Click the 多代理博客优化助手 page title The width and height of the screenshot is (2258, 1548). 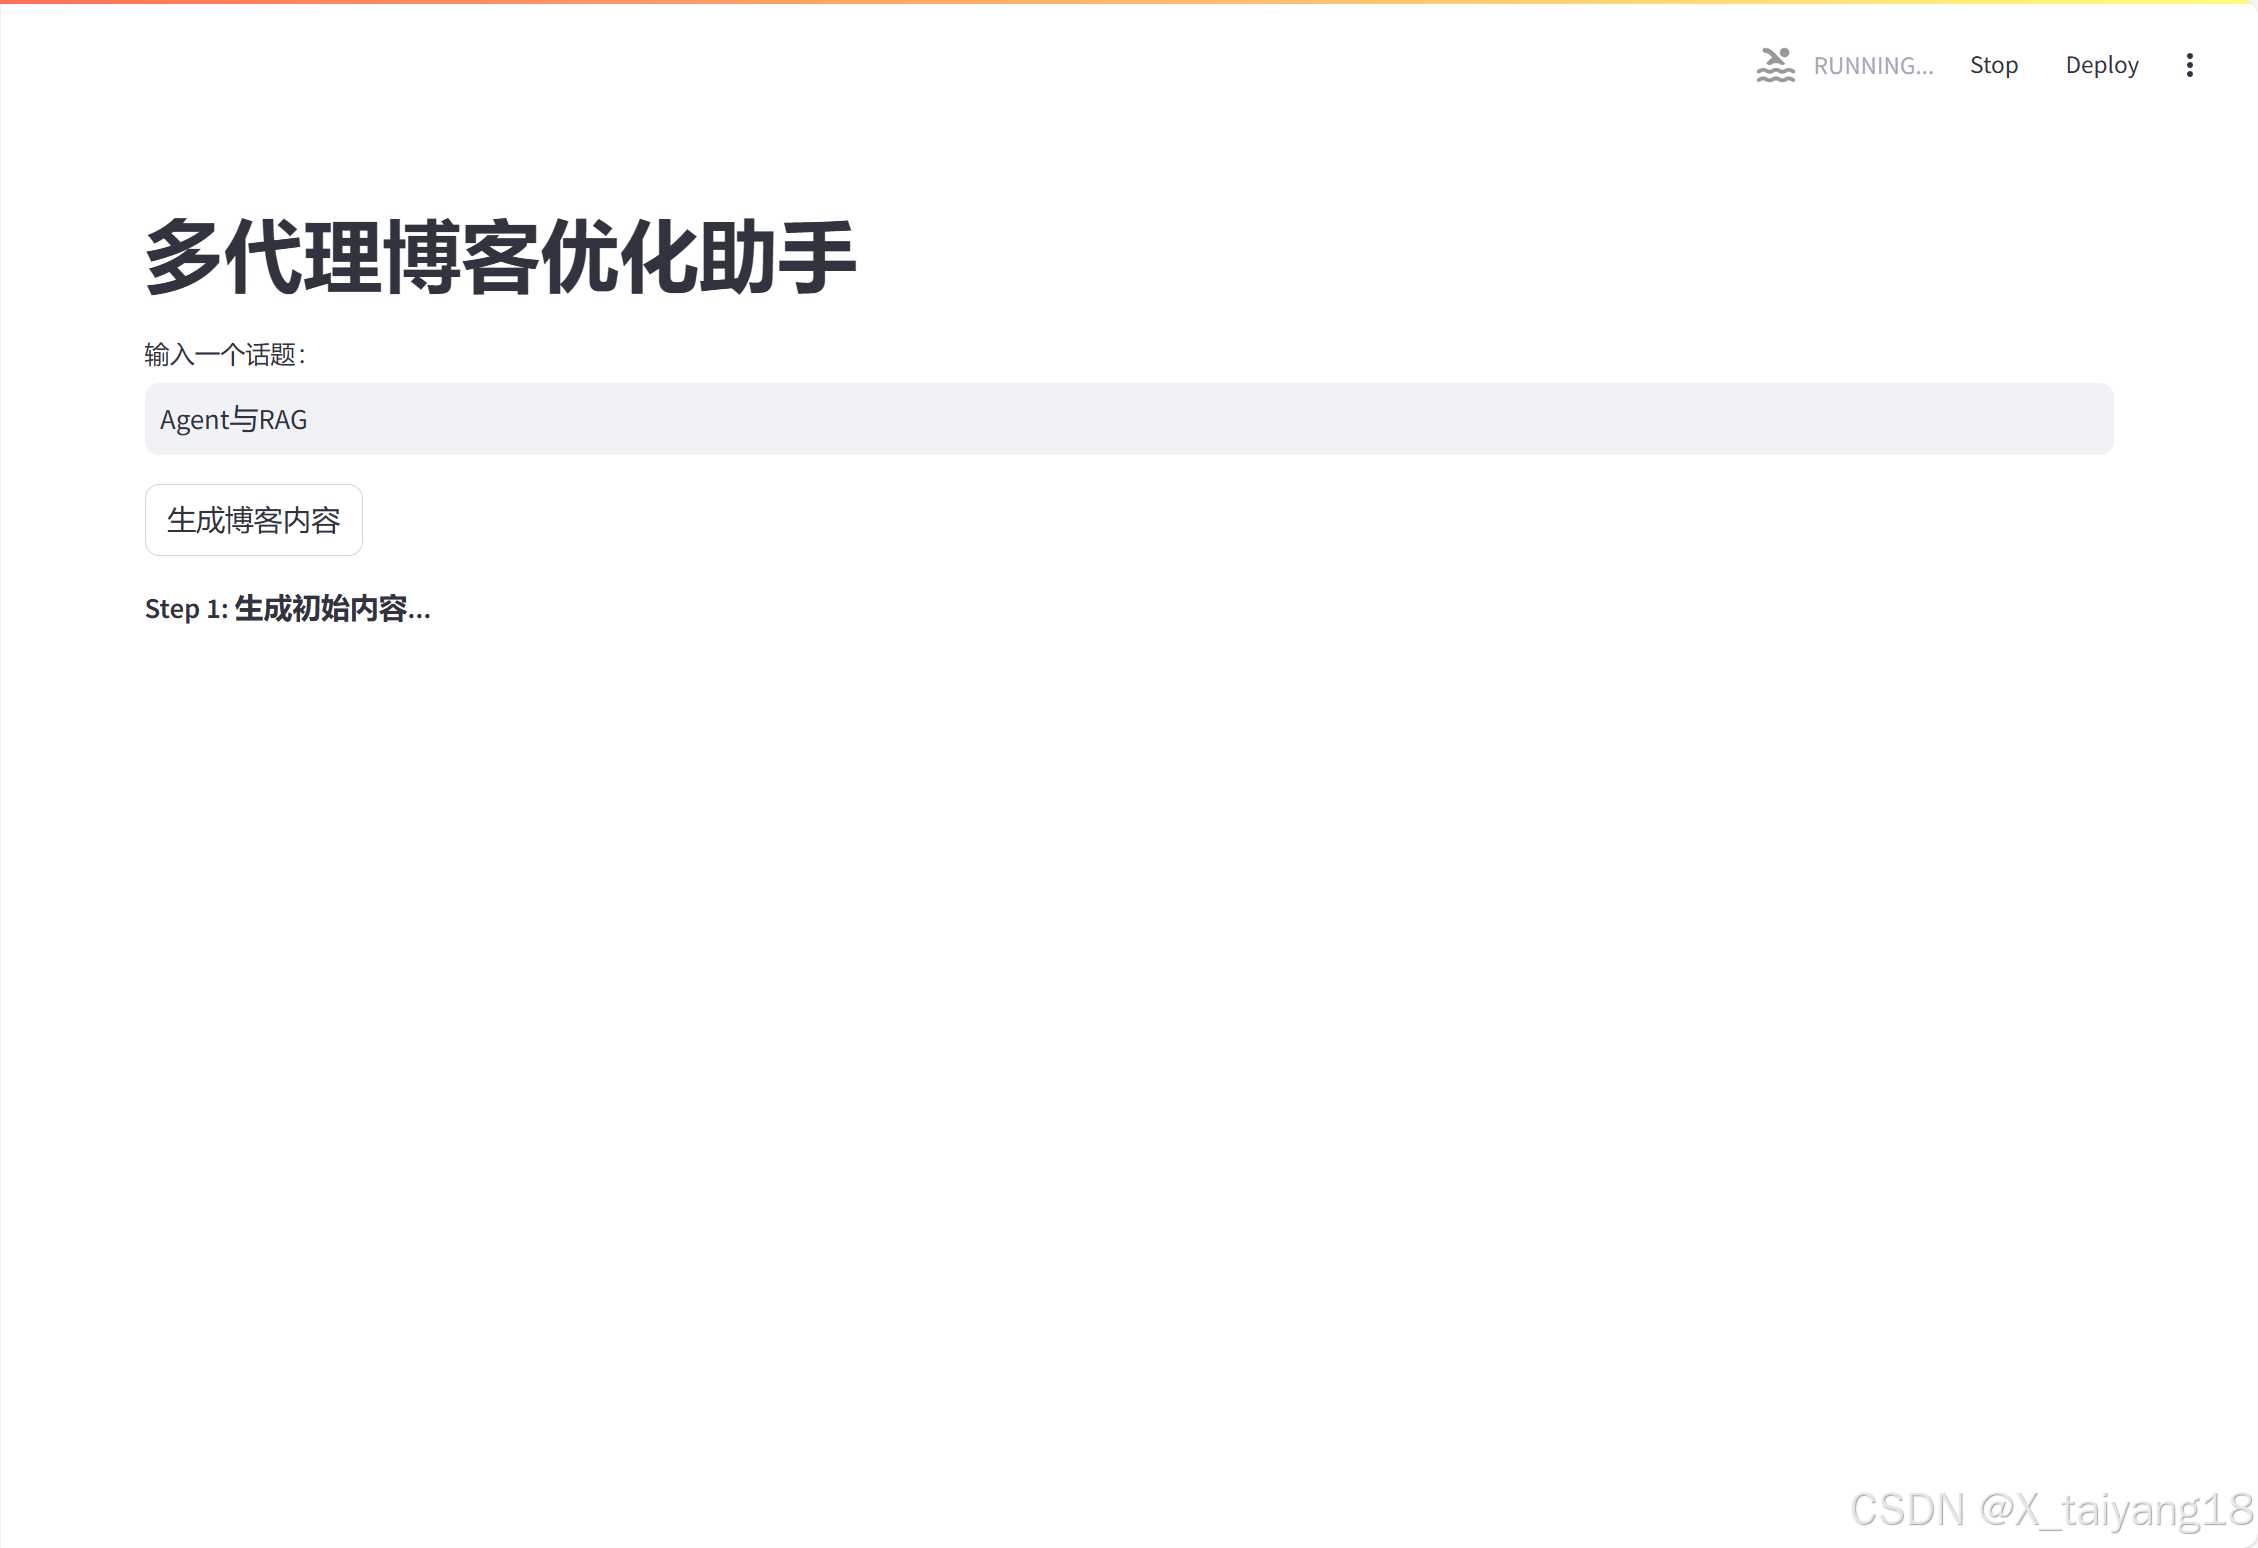click(x=501, y=257)
